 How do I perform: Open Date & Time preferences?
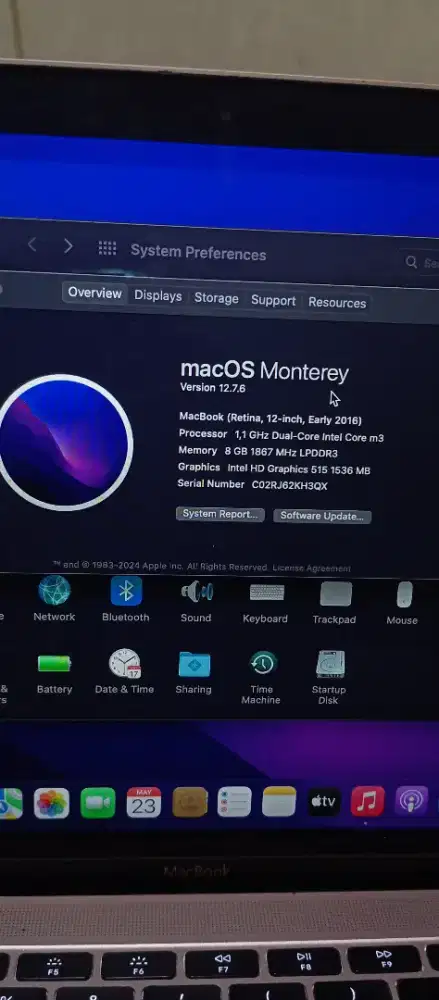tap(124, 672)
